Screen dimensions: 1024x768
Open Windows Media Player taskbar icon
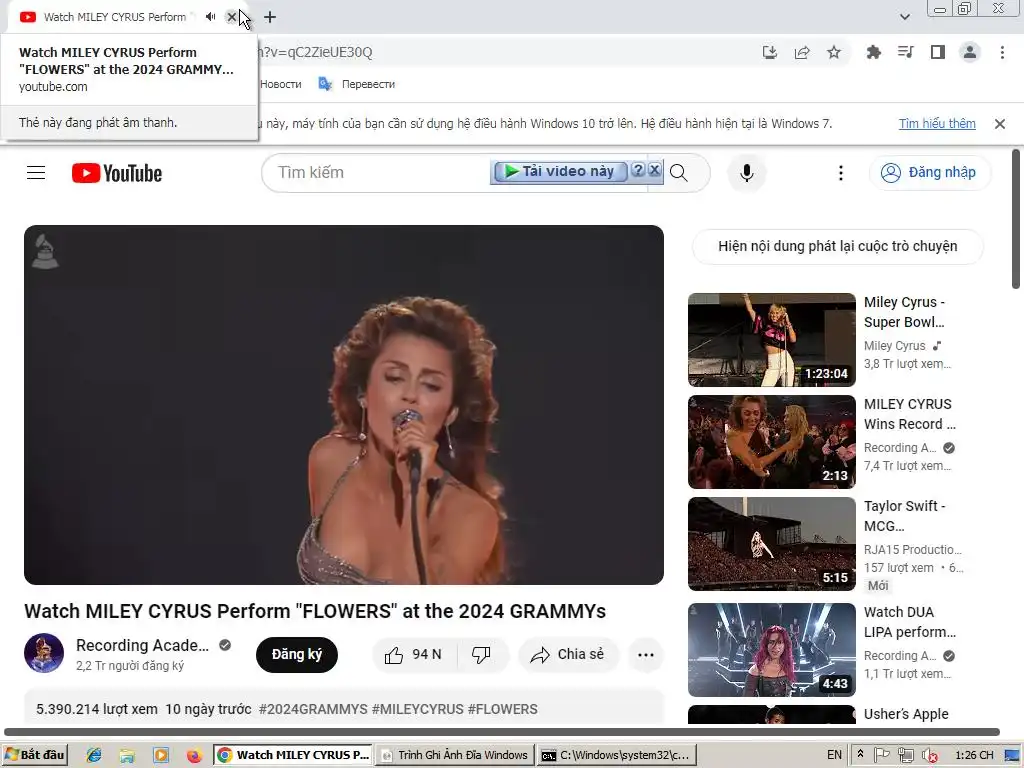[161, 755]
